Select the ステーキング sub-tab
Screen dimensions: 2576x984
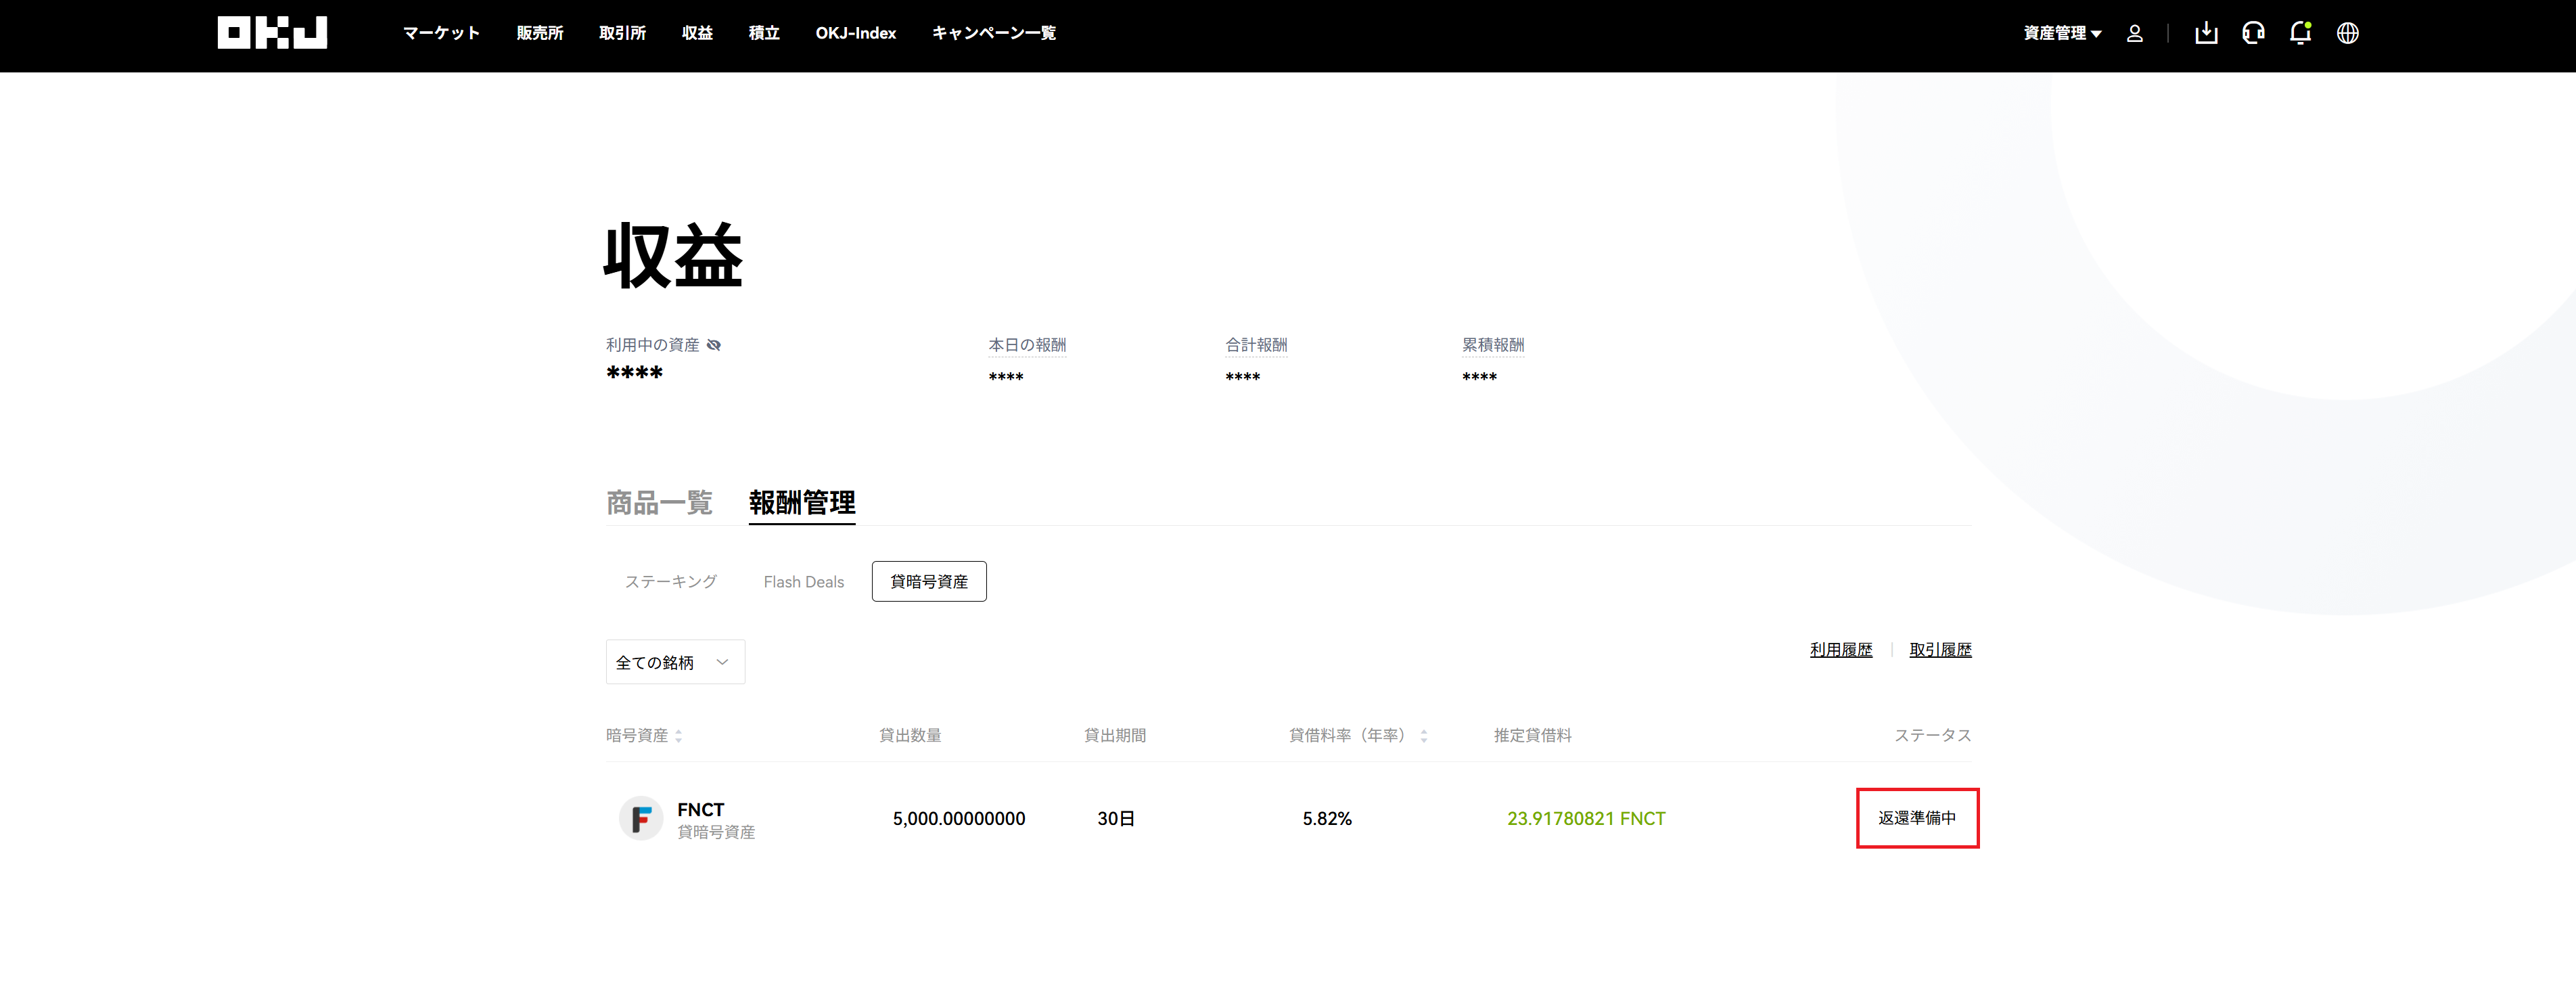click(671, 582)
